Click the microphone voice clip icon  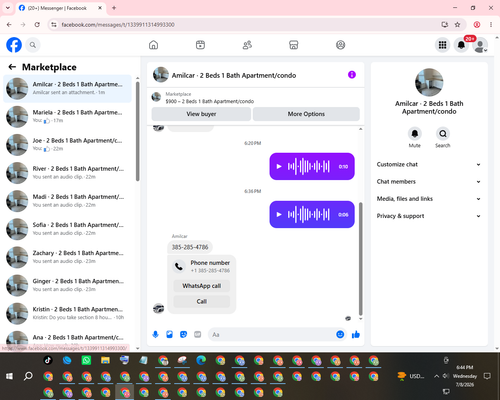coord(155,334)
